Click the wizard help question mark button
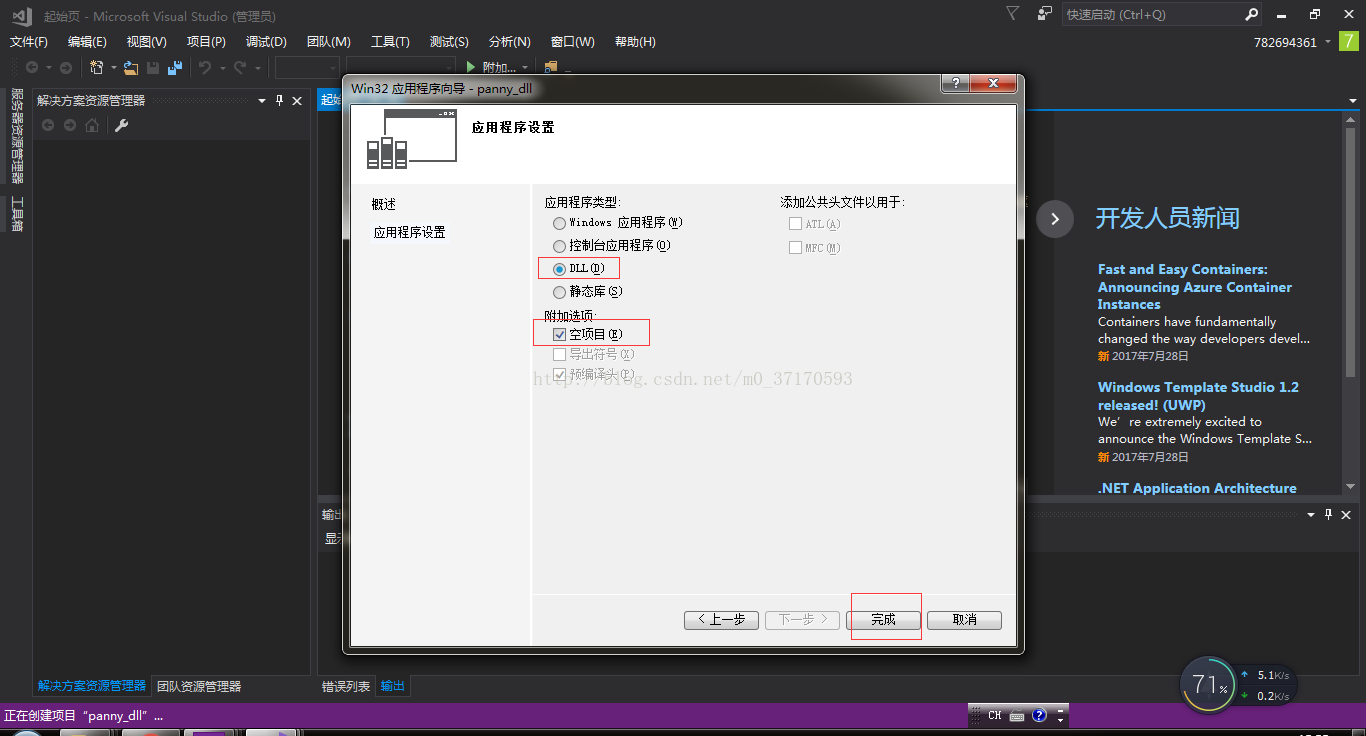This screenshot has height=736, width=1366. point(955,83)
